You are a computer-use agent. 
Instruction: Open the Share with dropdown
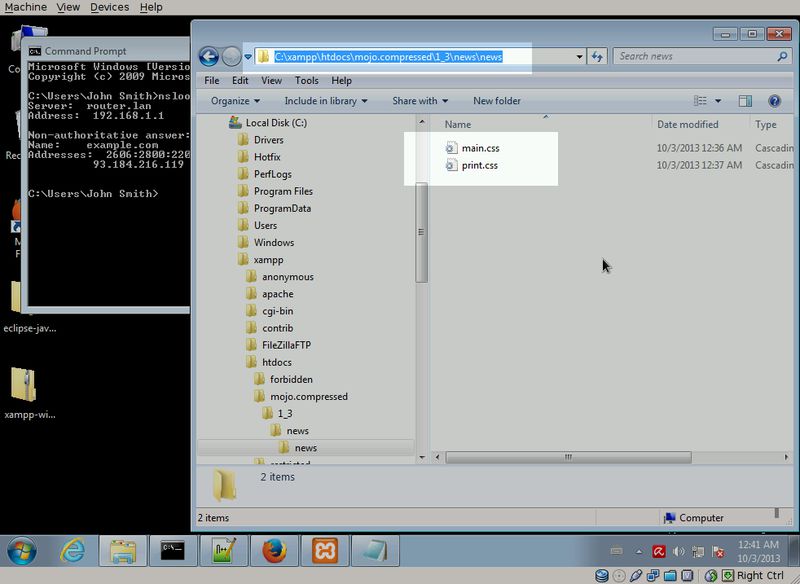420,101
